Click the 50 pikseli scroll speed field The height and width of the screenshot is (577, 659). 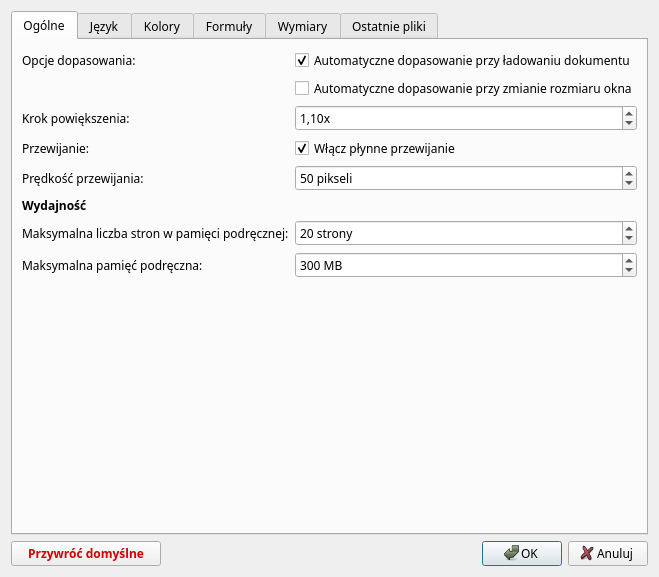[457, 178]
